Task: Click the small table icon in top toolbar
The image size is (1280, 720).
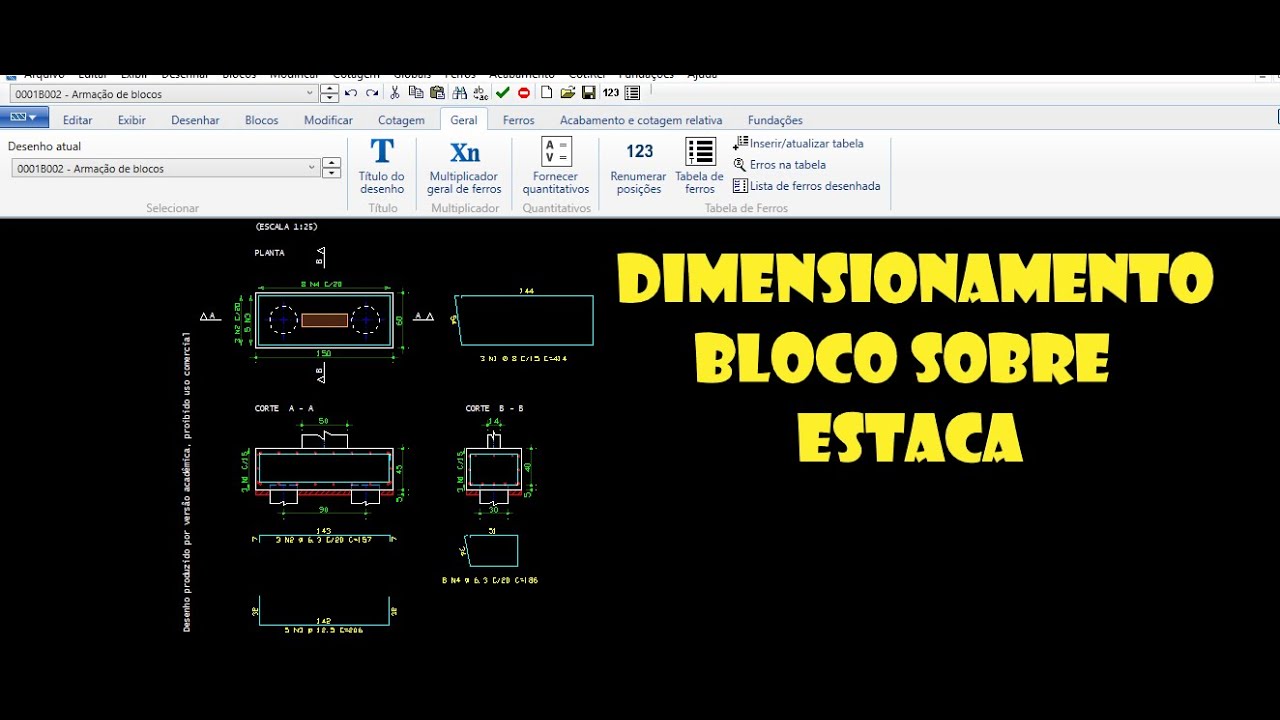Action: pyautogui.click(x=632, y=93)
